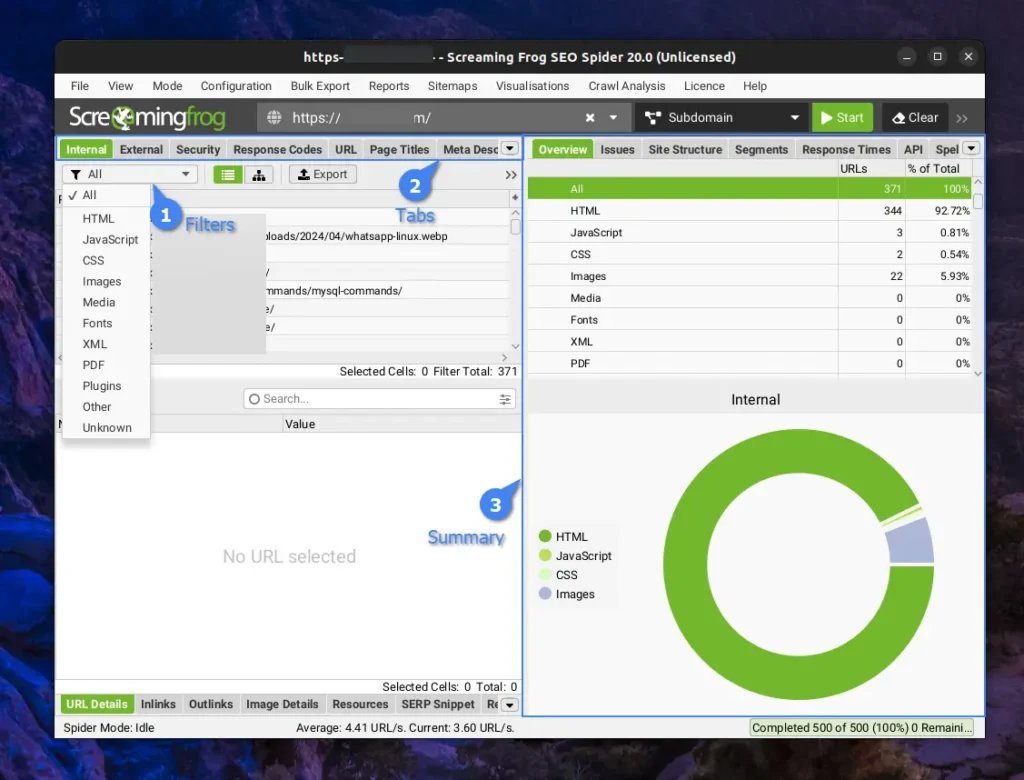
Task: Switch to list view icon
Action: point(228,174)
